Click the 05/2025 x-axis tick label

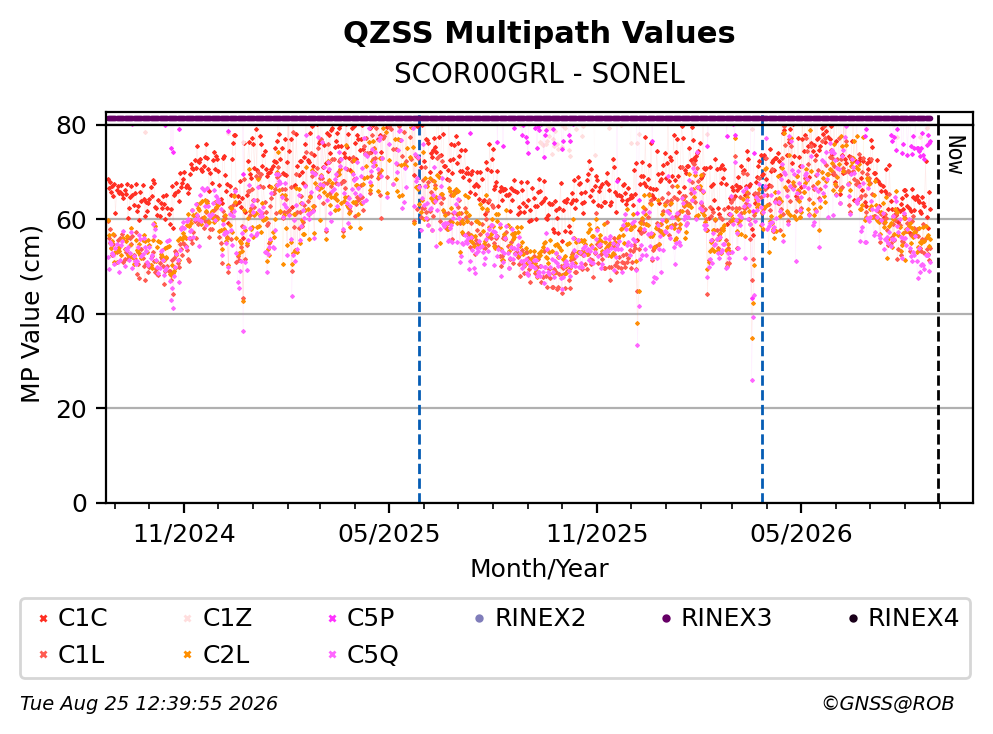[x=388, y=534]
